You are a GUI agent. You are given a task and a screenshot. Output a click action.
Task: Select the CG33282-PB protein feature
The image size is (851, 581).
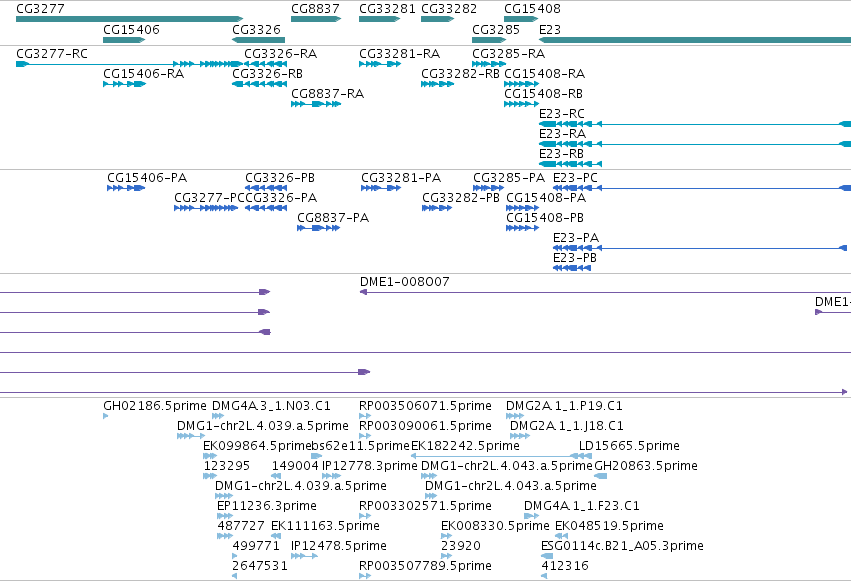tap(437, 208)
